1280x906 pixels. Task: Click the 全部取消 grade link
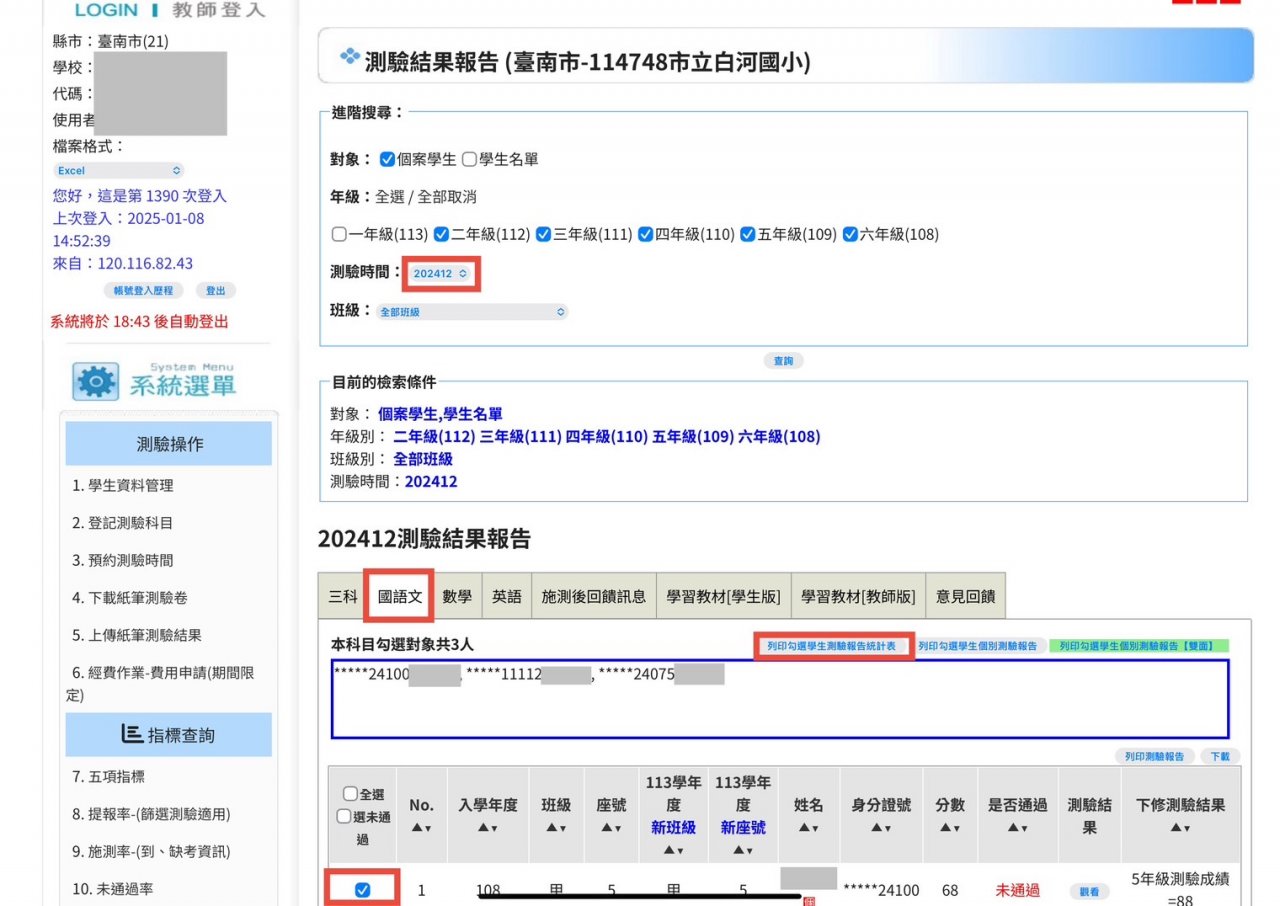tap(447, 197)
